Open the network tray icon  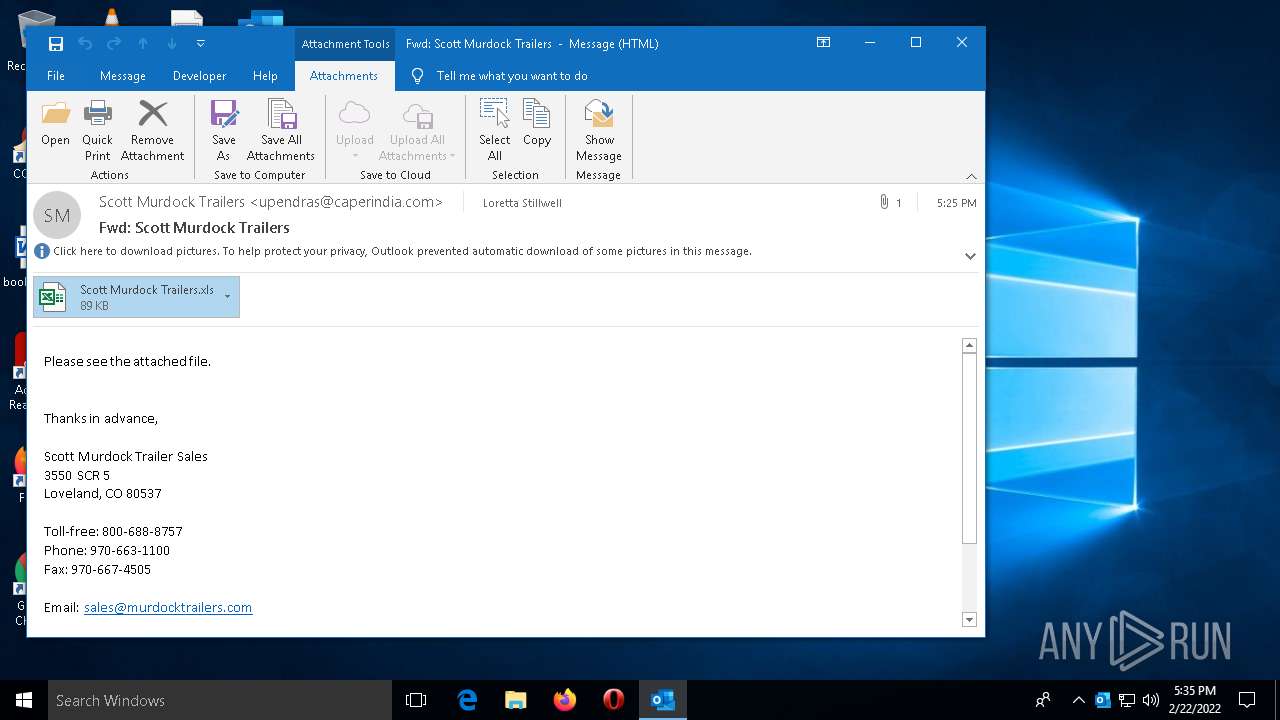click(x=1127, y=700)
